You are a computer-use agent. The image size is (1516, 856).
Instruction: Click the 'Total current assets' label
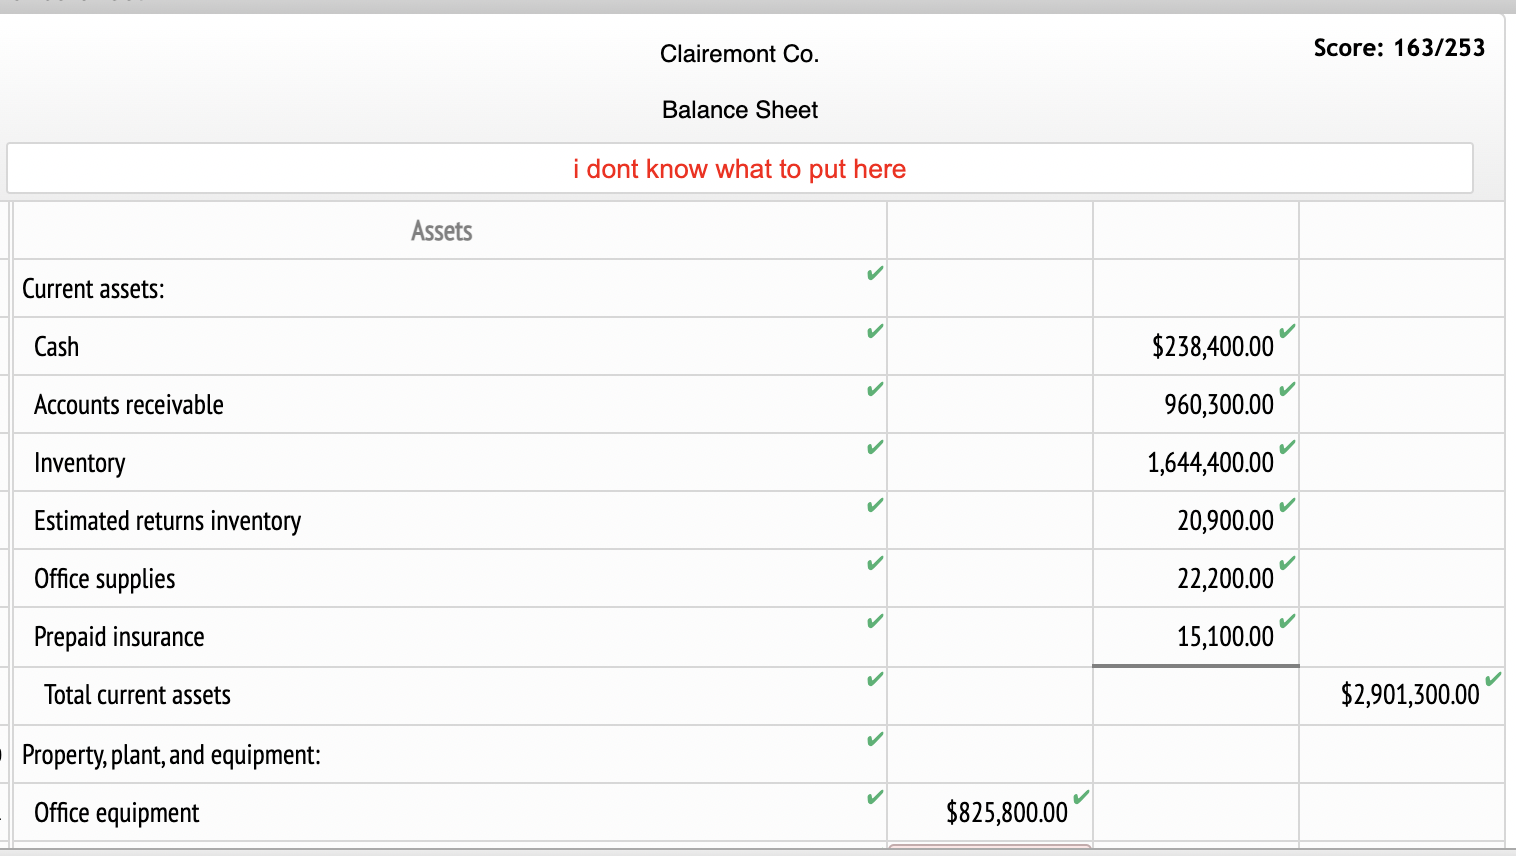tap(137, 695)
